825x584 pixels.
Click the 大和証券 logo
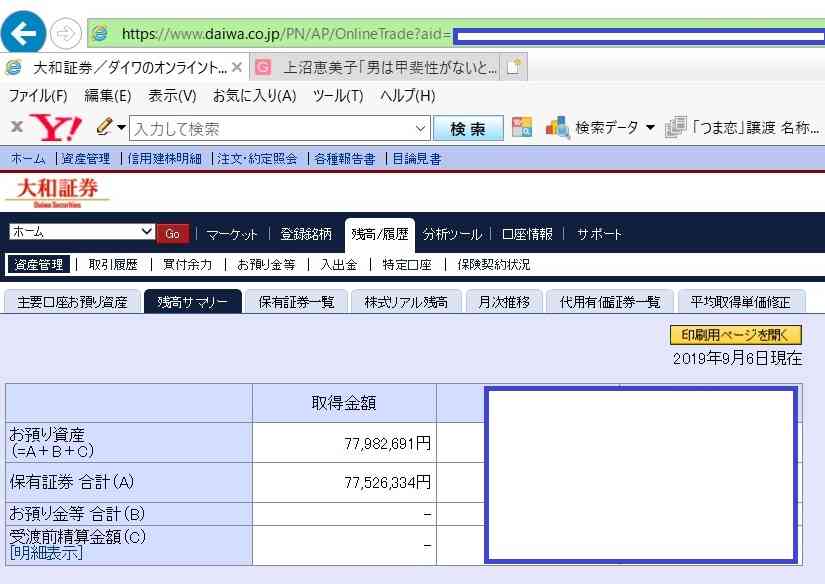57,193
